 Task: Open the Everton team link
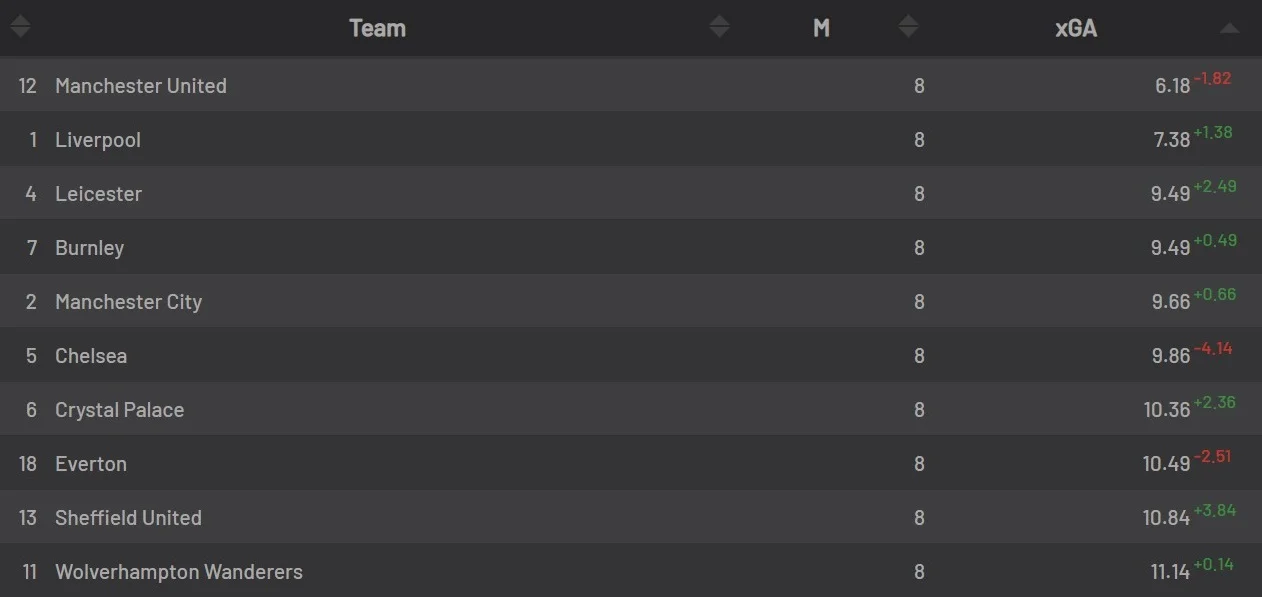(x=91, y=464)
